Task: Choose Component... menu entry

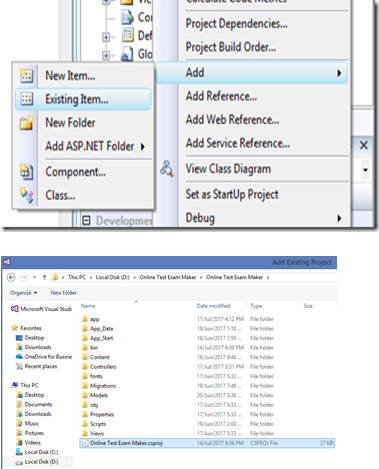Action: pos(83,172)
